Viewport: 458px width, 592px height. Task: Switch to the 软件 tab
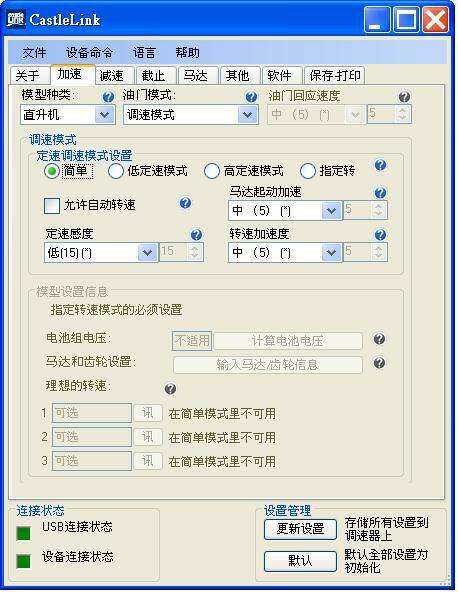[x=282, y=76]
